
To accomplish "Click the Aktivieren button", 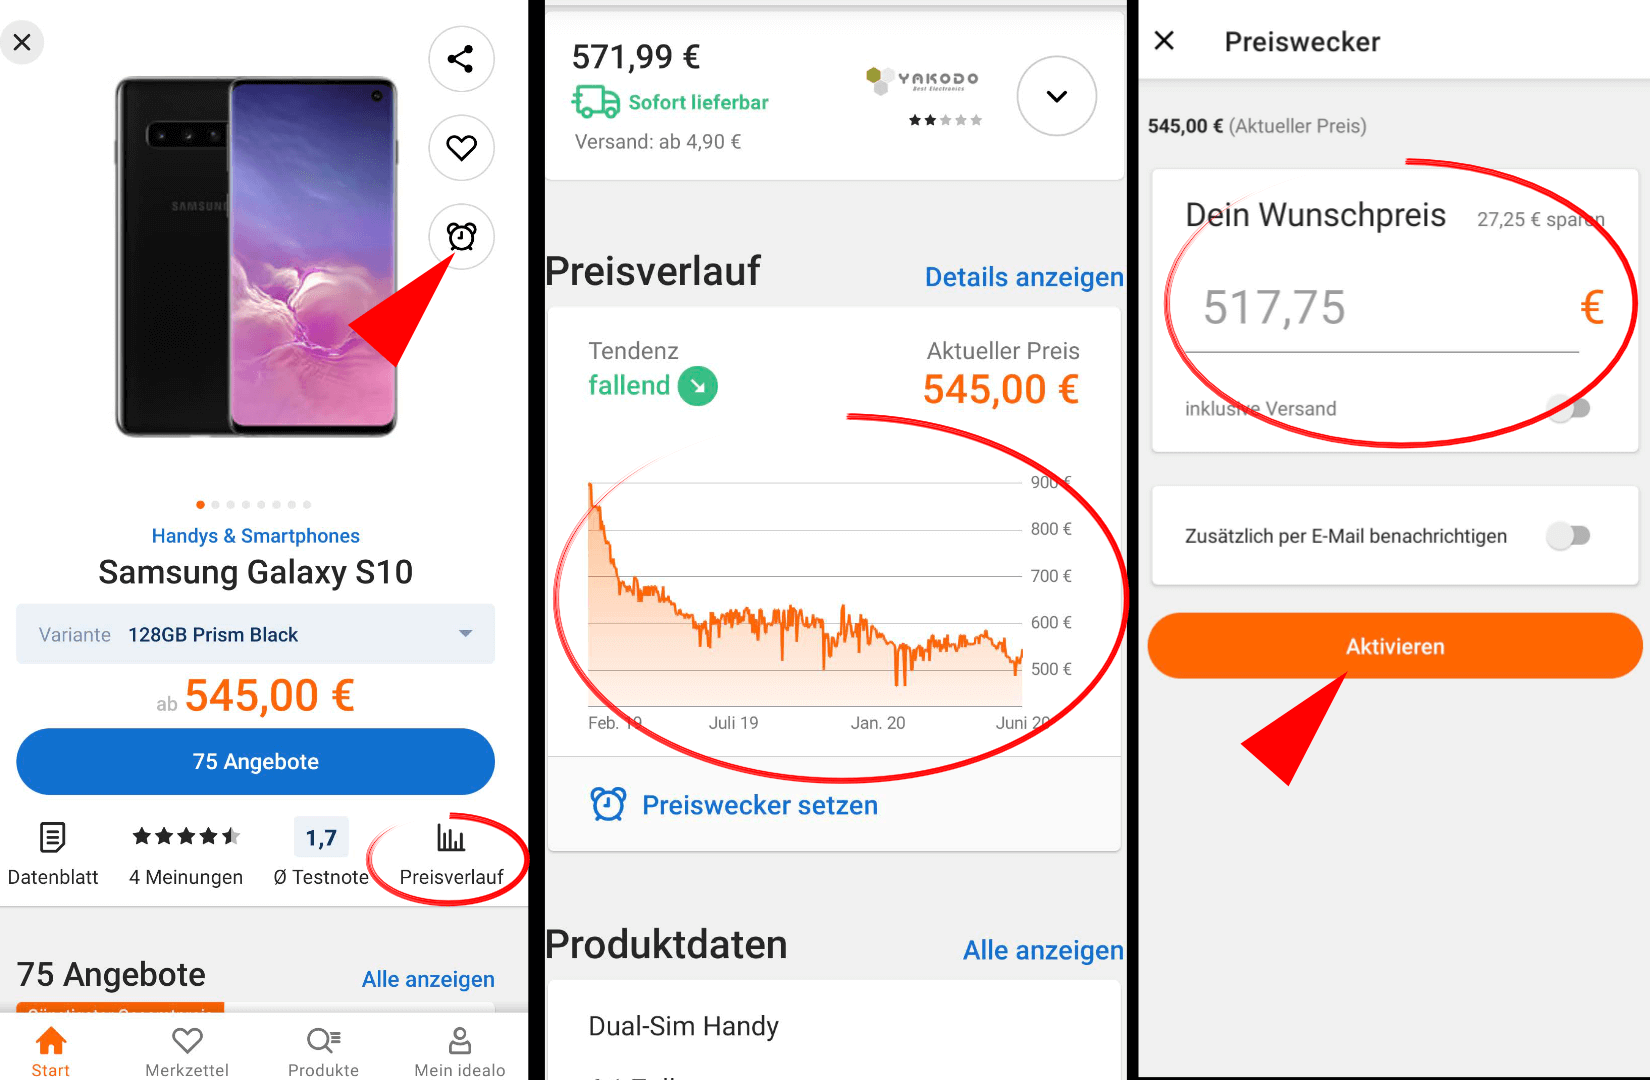I will (1395, 646).
